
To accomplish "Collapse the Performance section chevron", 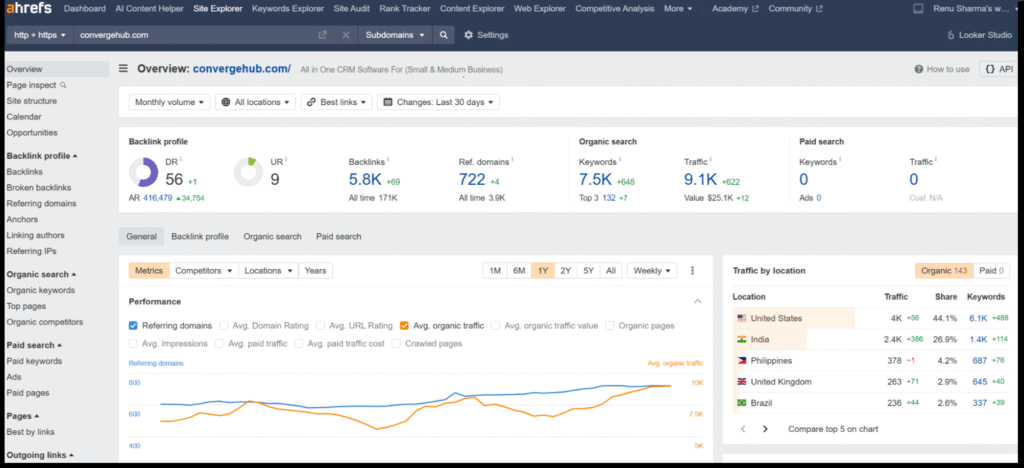I will (x=697, y=301).
